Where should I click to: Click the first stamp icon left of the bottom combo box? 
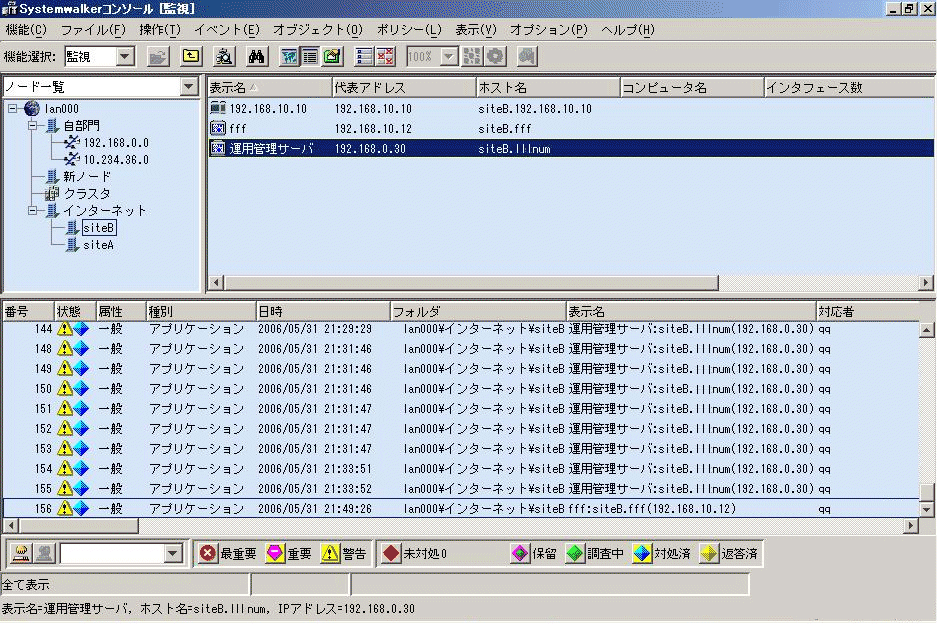pos(22,553)
